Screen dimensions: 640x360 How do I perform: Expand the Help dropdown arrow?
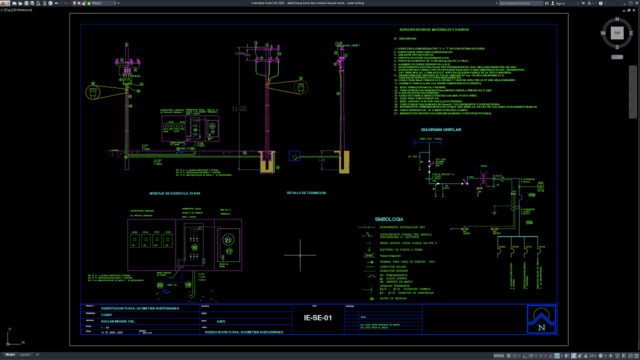pyautogui.click(x=605, y=3)
